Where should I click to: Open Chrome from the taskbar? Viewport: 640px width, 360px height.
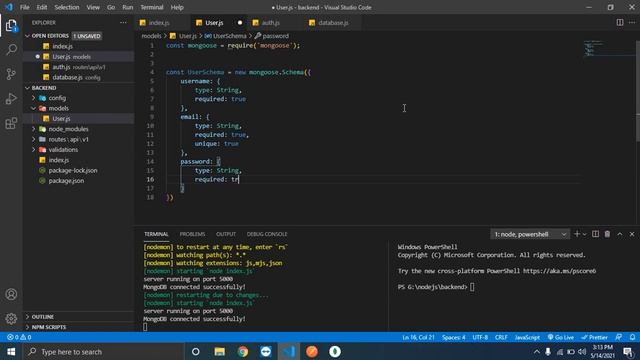click(x=243, y=351)
